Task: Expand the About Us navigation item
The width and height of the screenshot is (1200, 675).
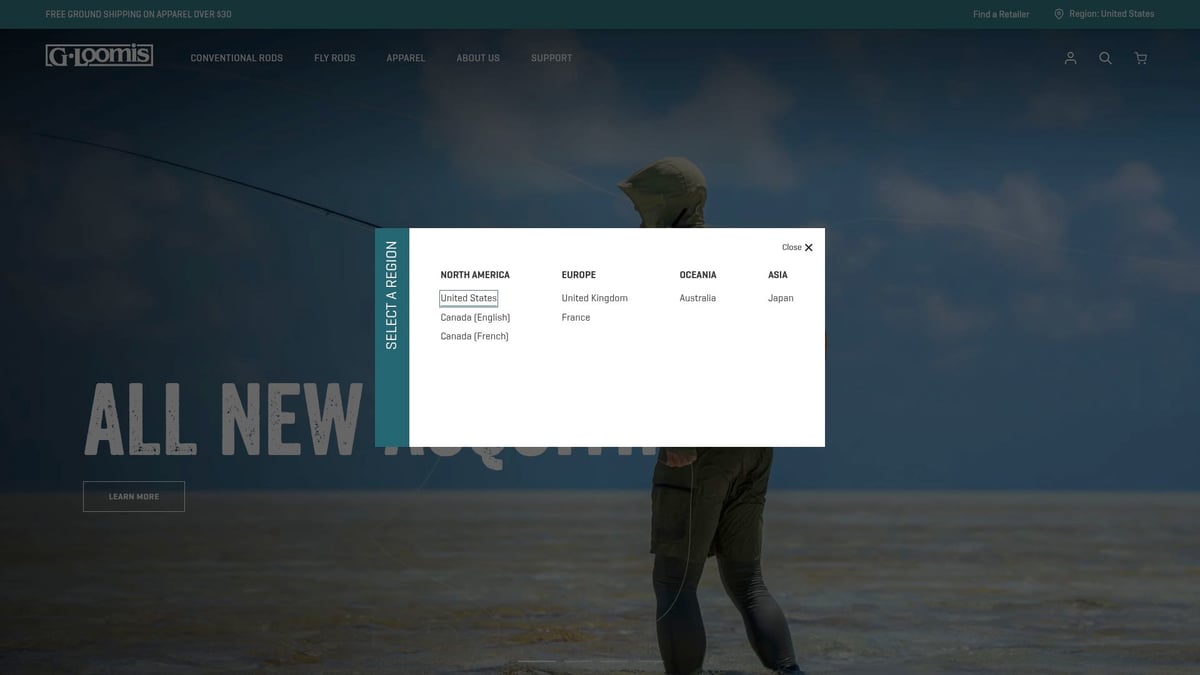Action: [478, 57]
